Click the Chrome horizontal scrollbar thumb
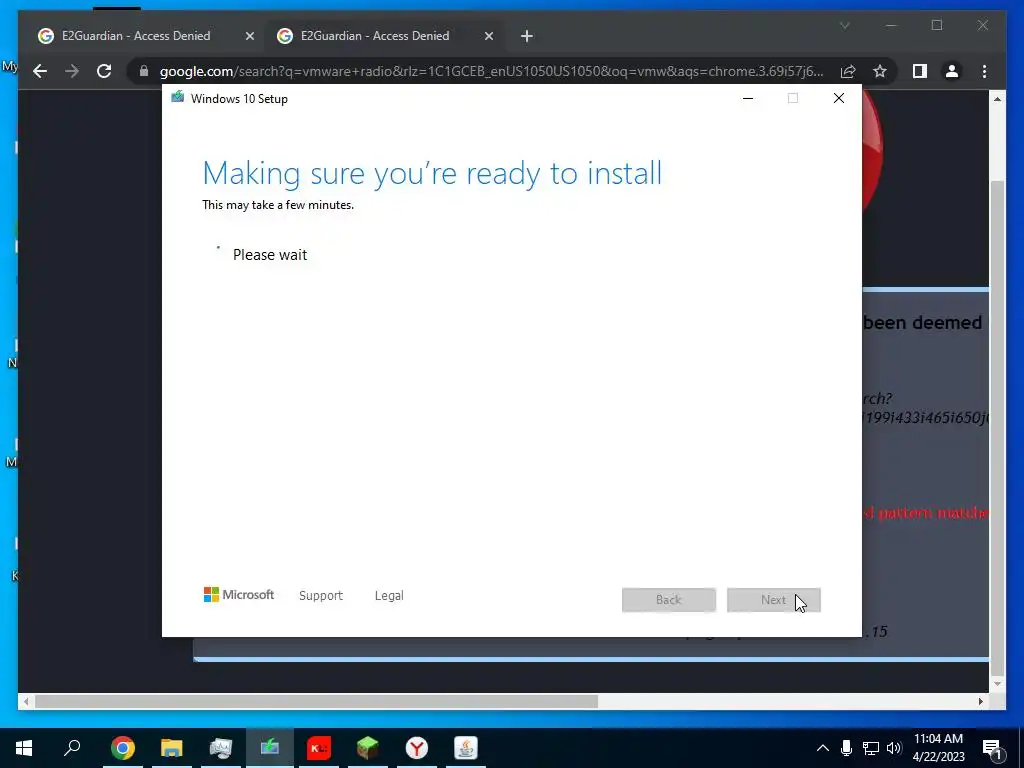The height and width of the screenshot is (768, 1024). (x=316, y=701)
